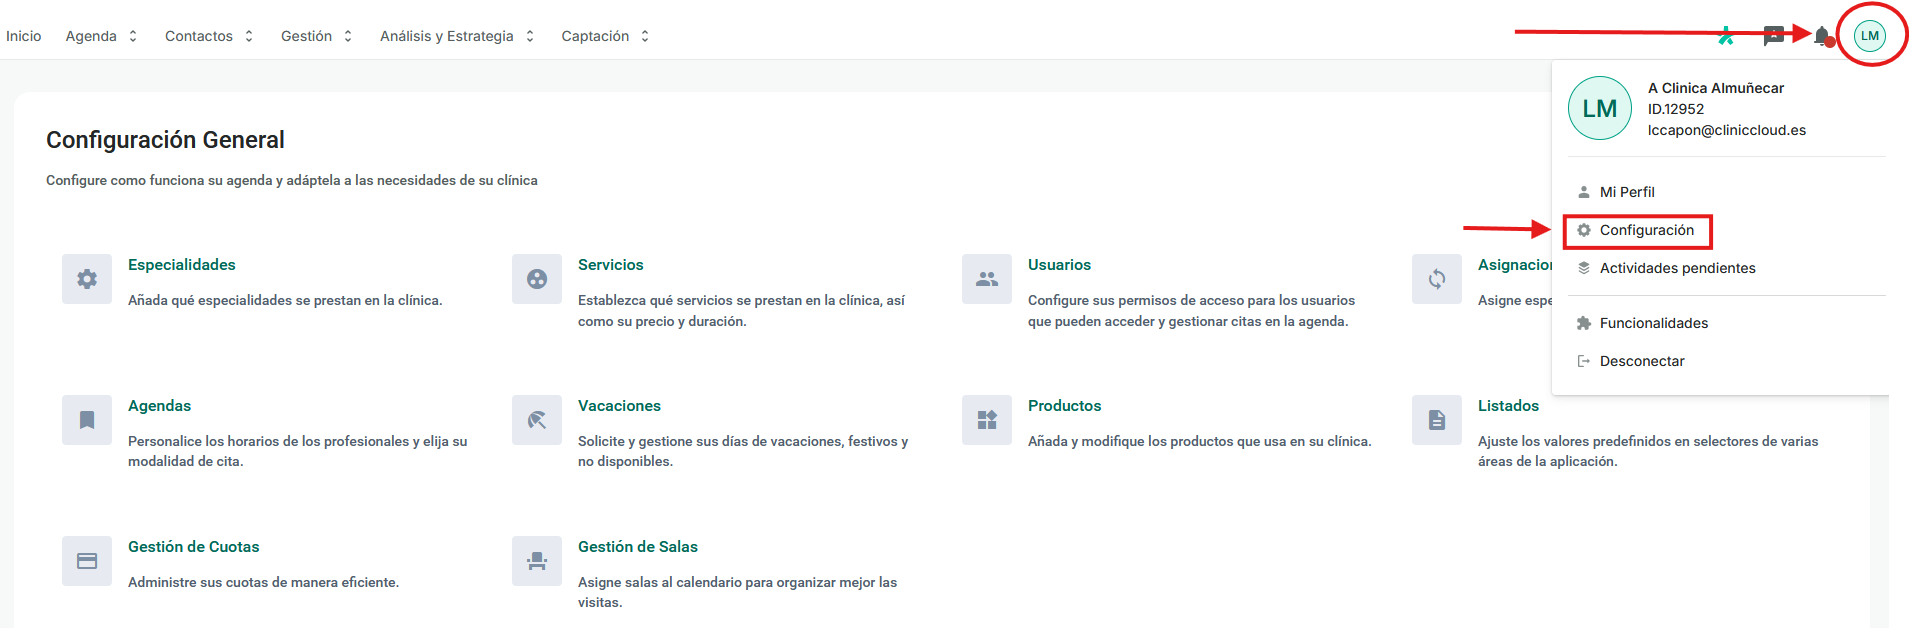Open the Servicios settings link
Image resolution: width=1909 pixels, height=628 pixels.
click(x=610, y=265)
